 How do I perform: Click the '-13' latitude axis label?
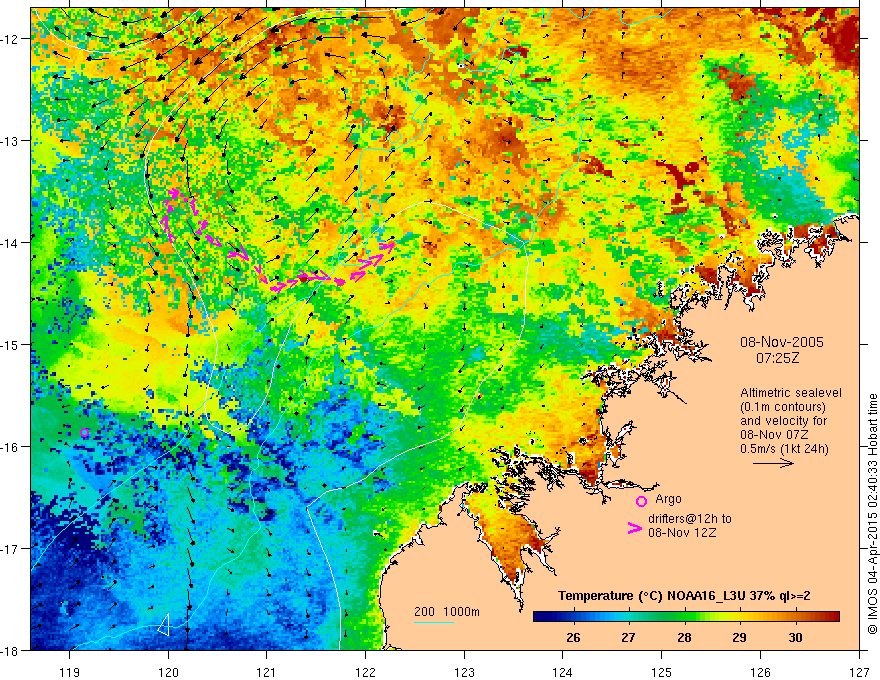pyautogui.click(x=10, y=141)
